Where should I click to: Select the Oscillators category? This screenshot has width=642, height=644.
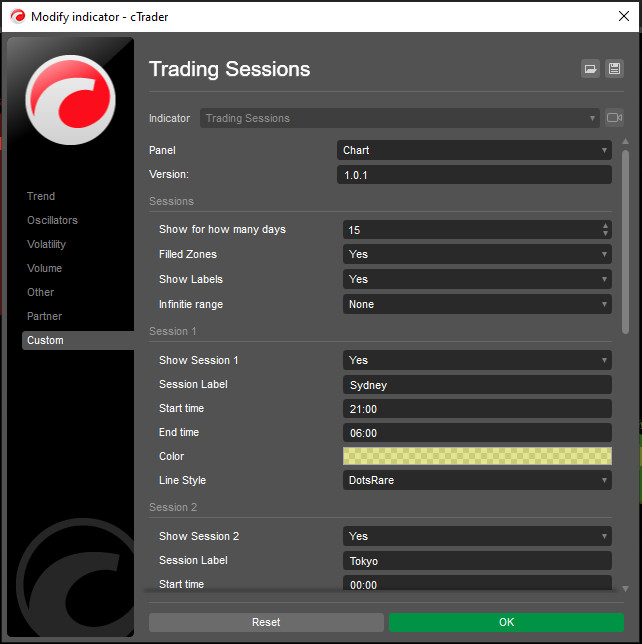(x=52, y=220)
